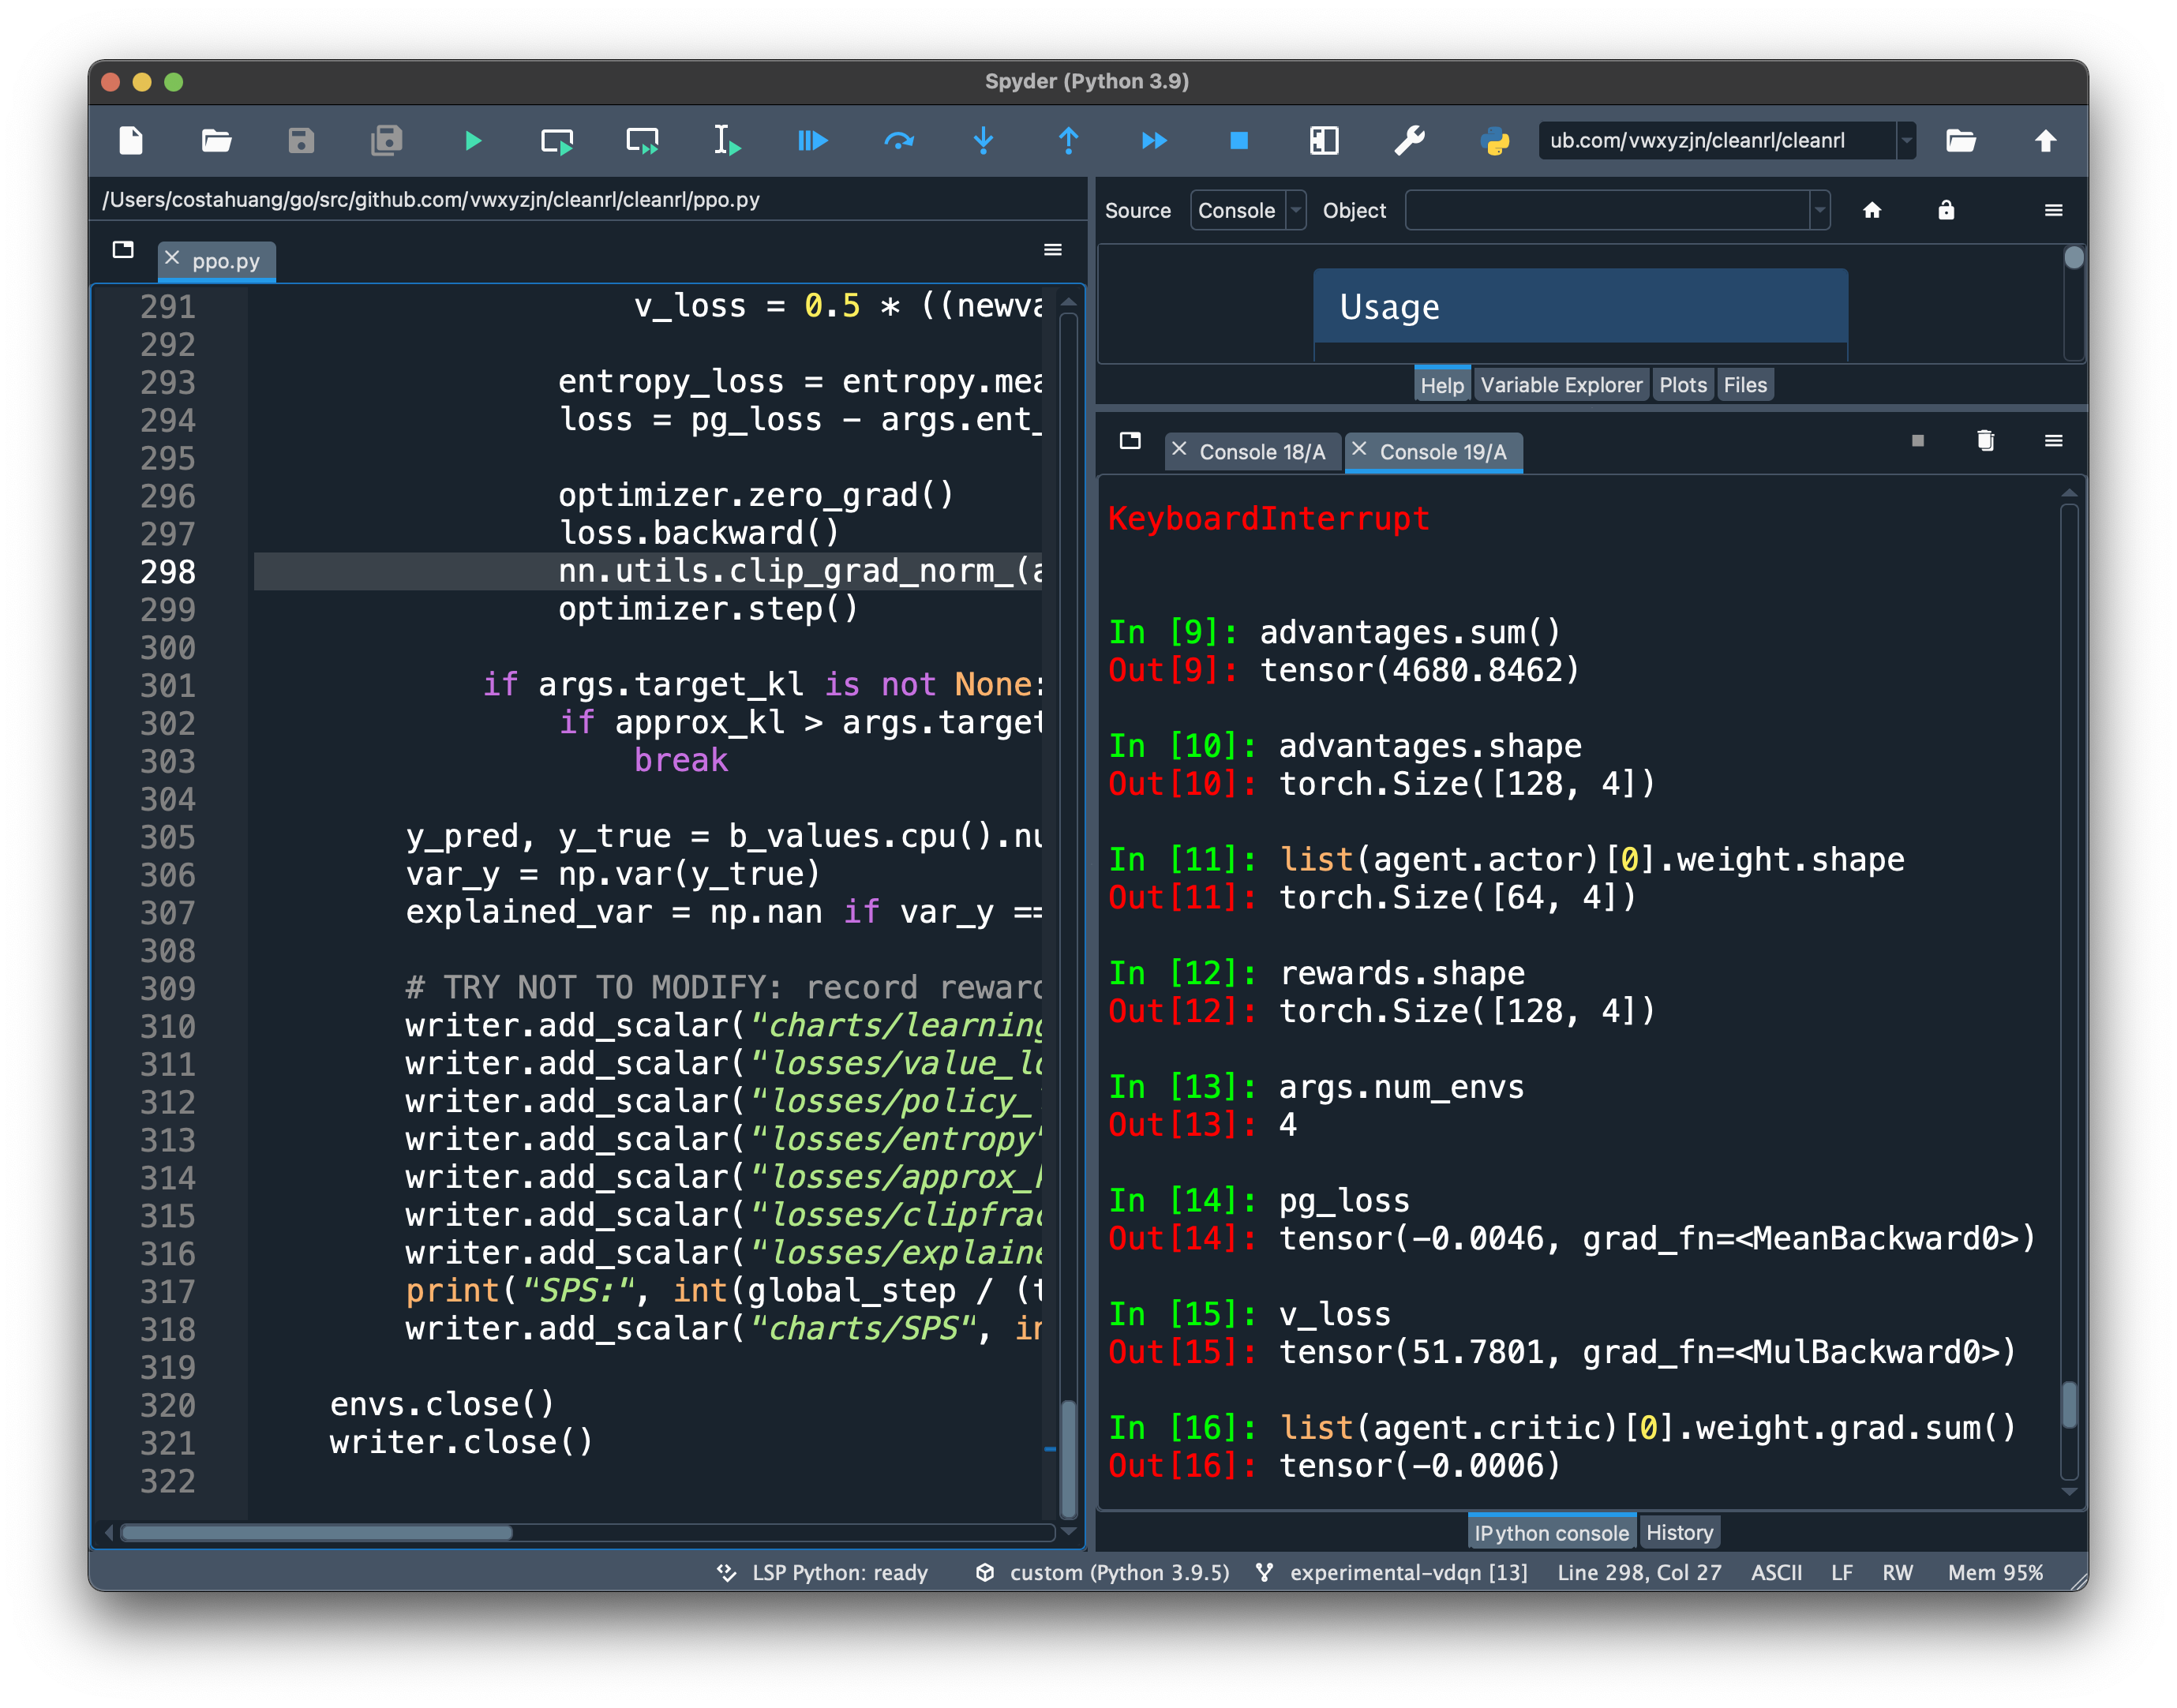2177x1708 pixels.
Task: Click LSP Python: ready status
Action: point(822,1572)
